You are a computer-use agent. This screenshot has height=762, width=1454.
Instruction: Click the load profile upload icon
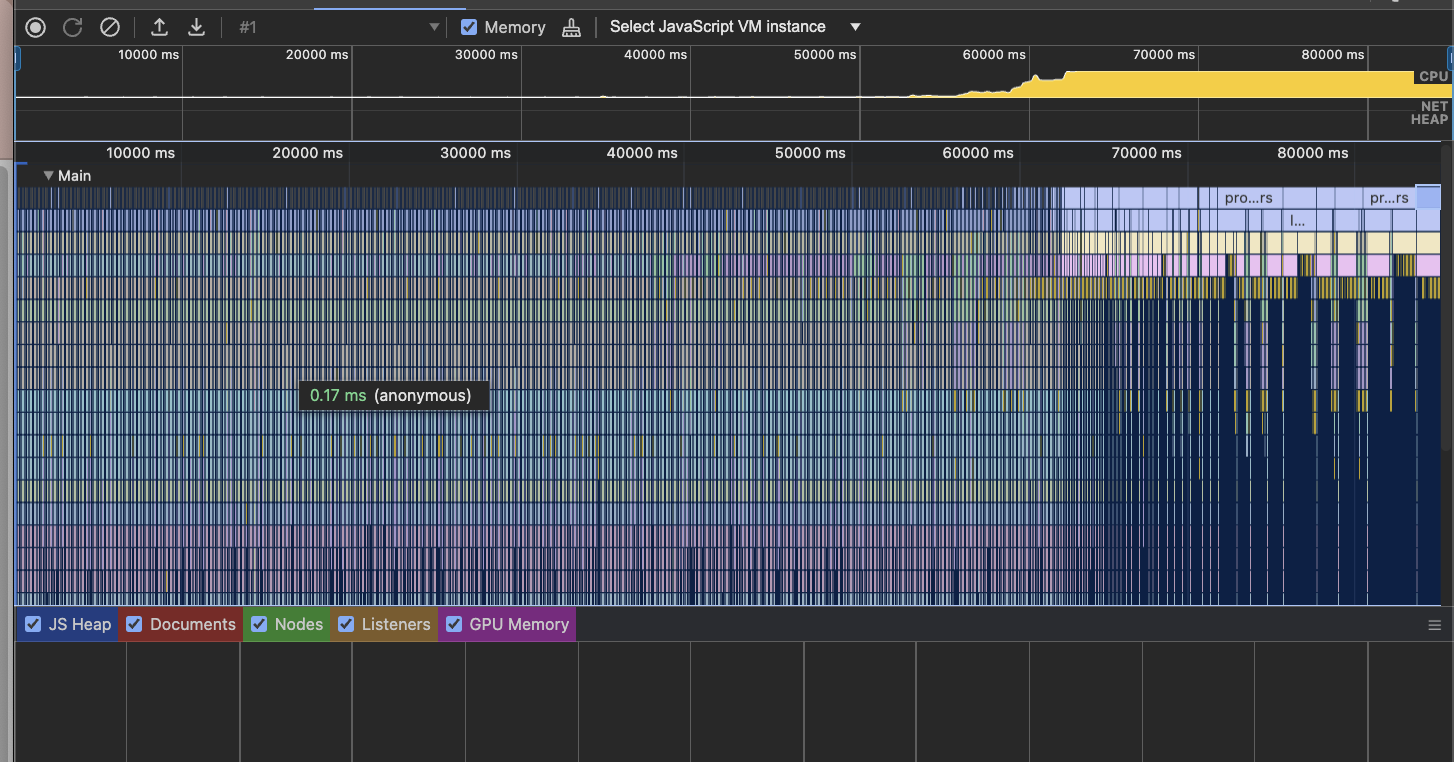[x=159, y=27]
